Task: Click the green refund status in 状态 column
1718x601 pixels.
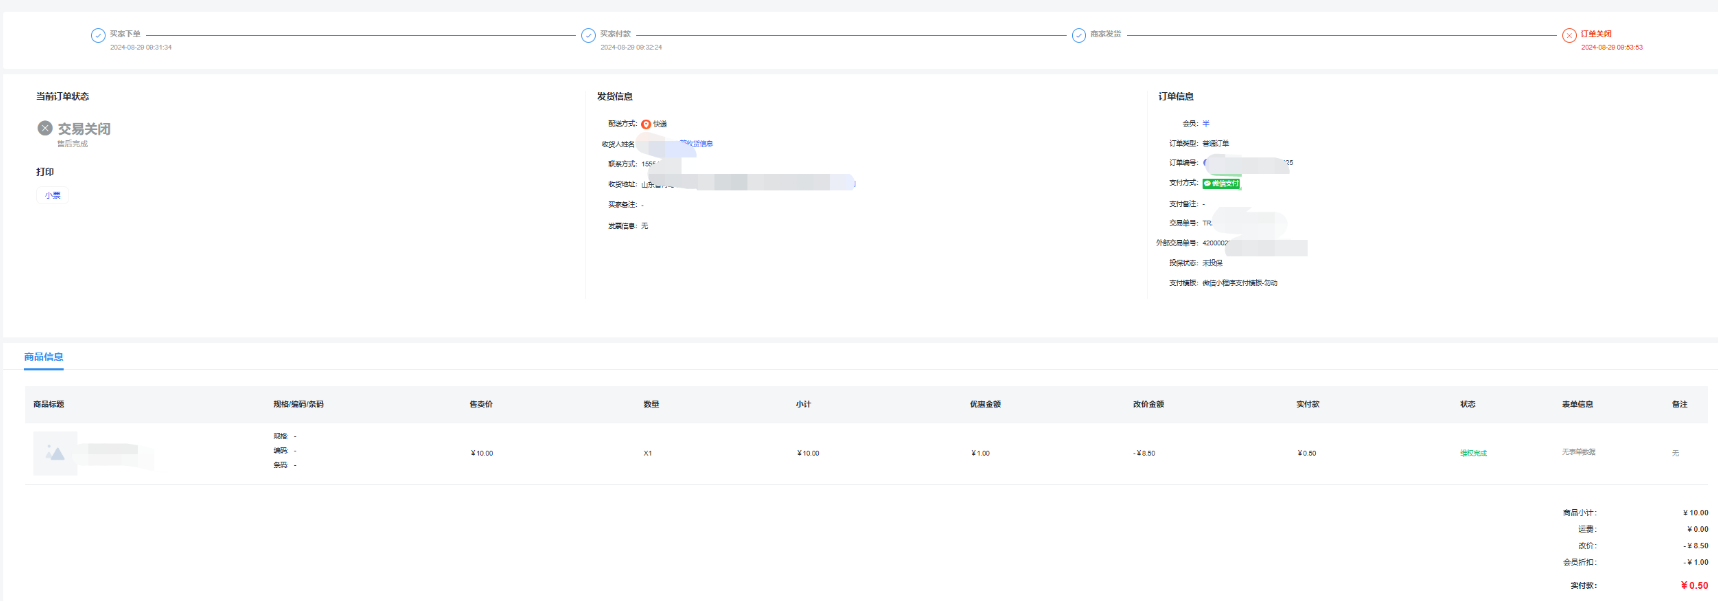Action: click(1473, 453)
